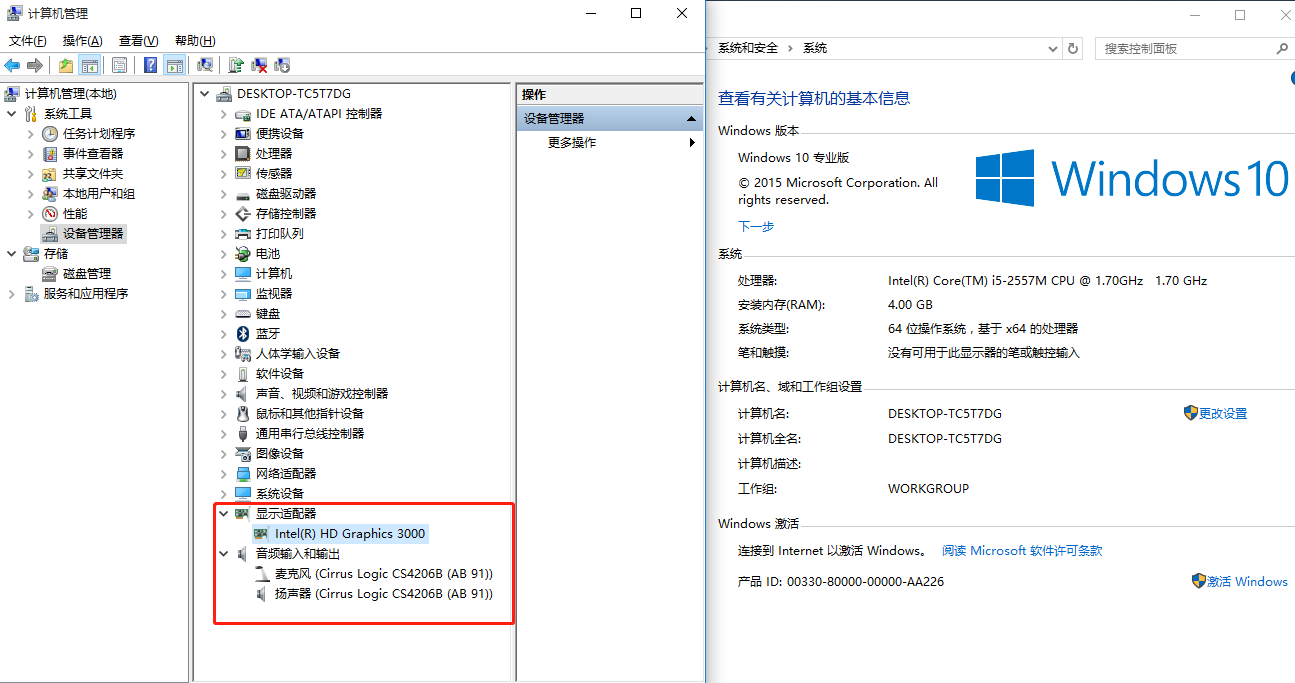Collapse the 音频输入和输出 category chevron

point(223,553)
